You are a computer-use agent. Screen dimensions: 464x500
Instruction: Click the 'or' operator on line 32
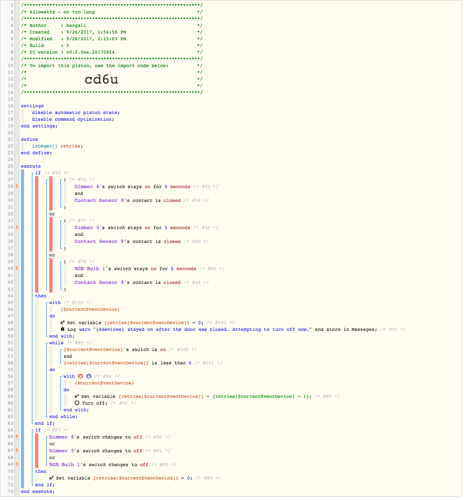coord(52,215)
